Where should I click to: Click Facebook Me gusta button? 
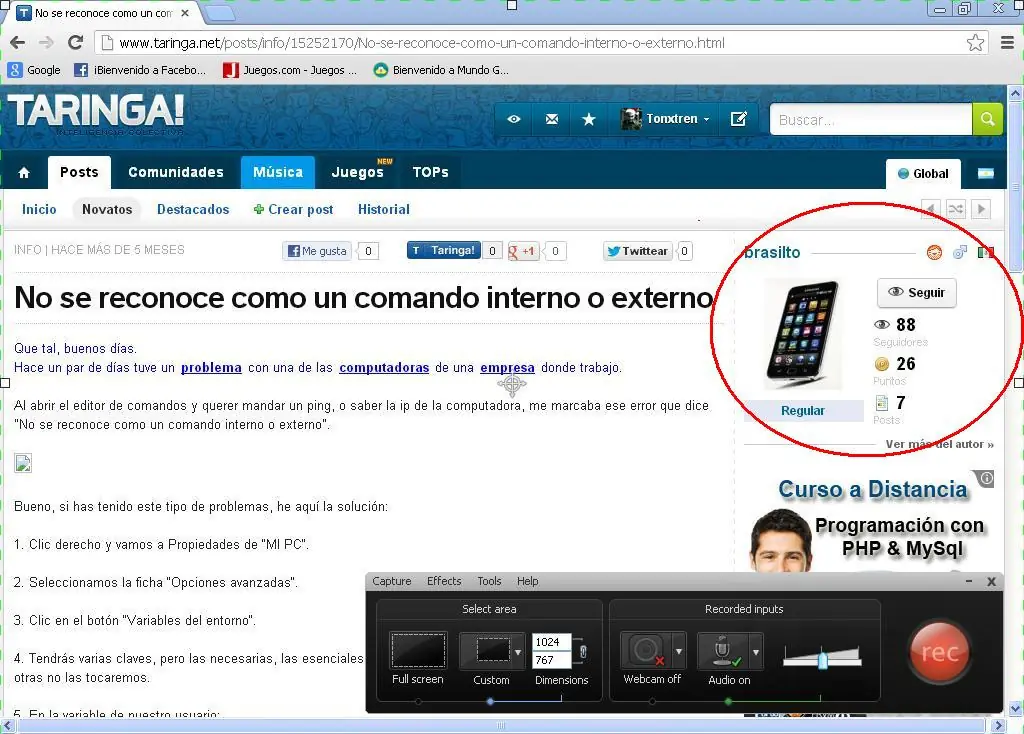coord(317,251)
